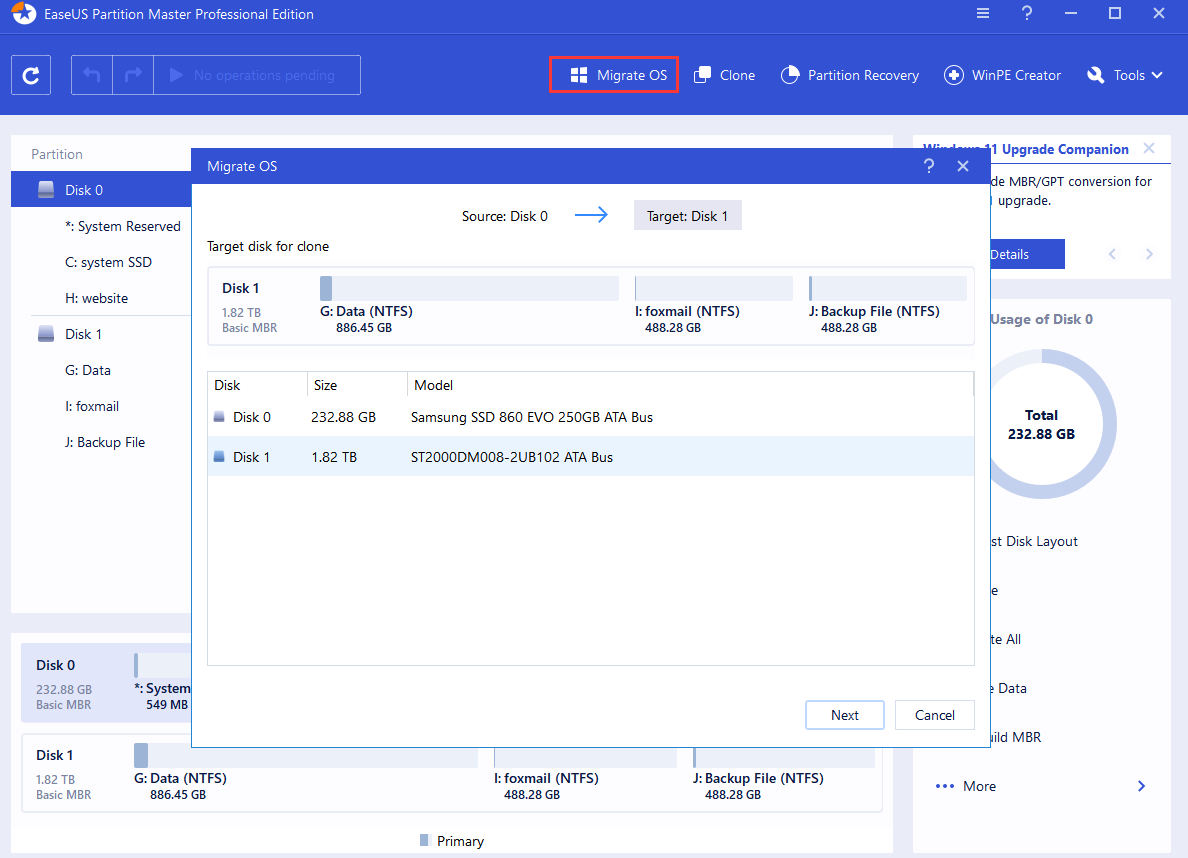Click the Redo arrow in the toolbar
Screen dimensions: 1188x858
[x=133, y=75]
